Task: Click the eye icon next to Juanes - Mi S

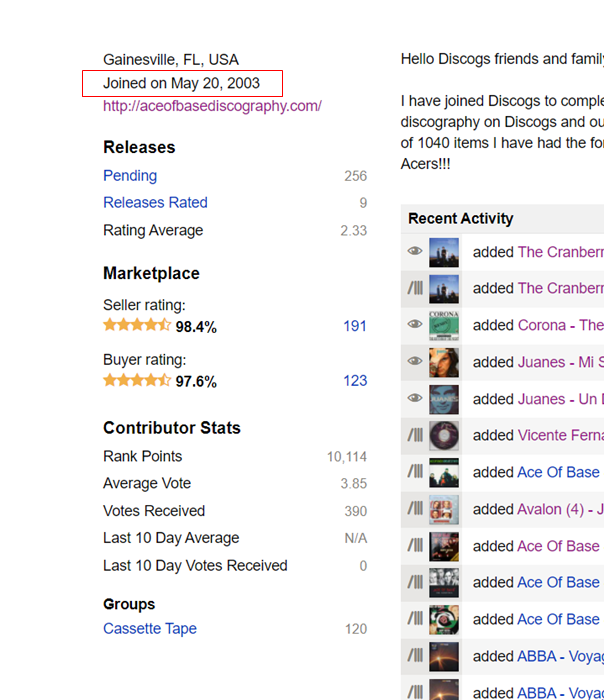Action: pyautogui.click(x=415, y=362)
